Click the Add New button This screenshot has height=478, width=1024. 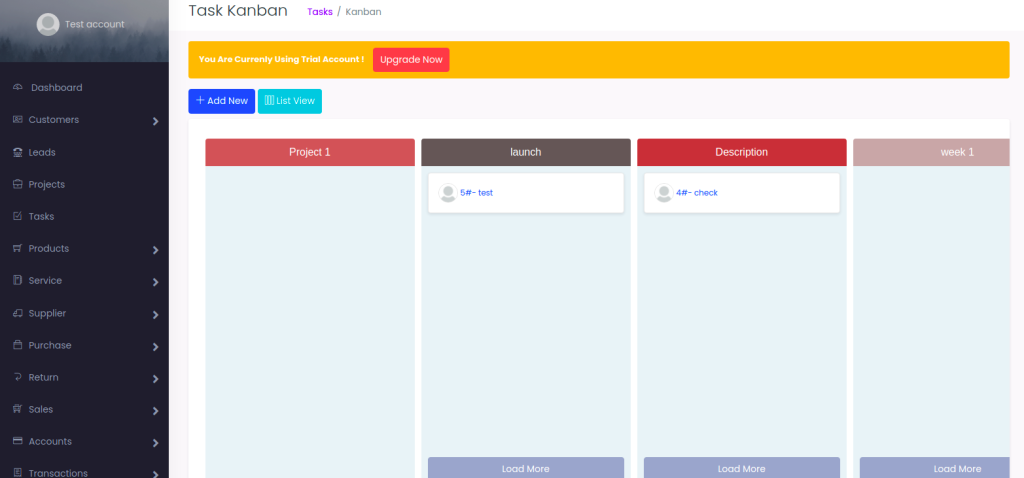[221, 101]
